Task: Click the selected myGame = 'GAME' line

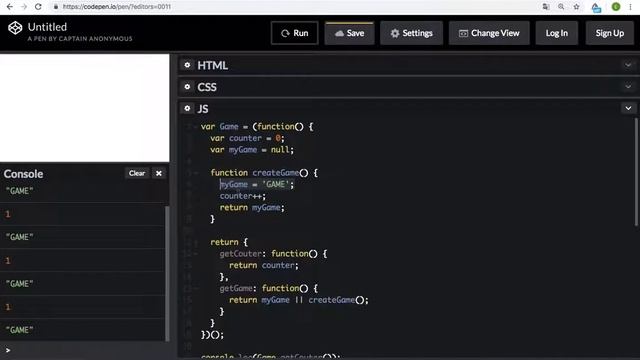Action: click(x=257, y=184)
